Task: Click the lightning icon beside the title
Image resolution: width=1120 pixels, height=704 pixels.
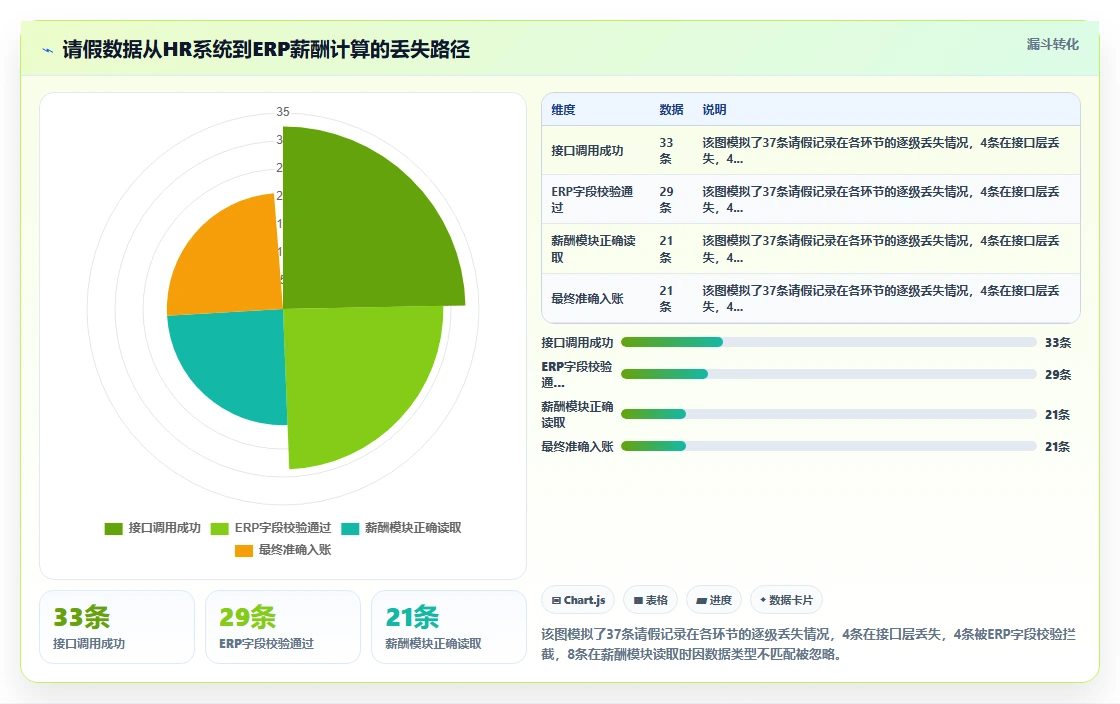Action: pos(48,50)
